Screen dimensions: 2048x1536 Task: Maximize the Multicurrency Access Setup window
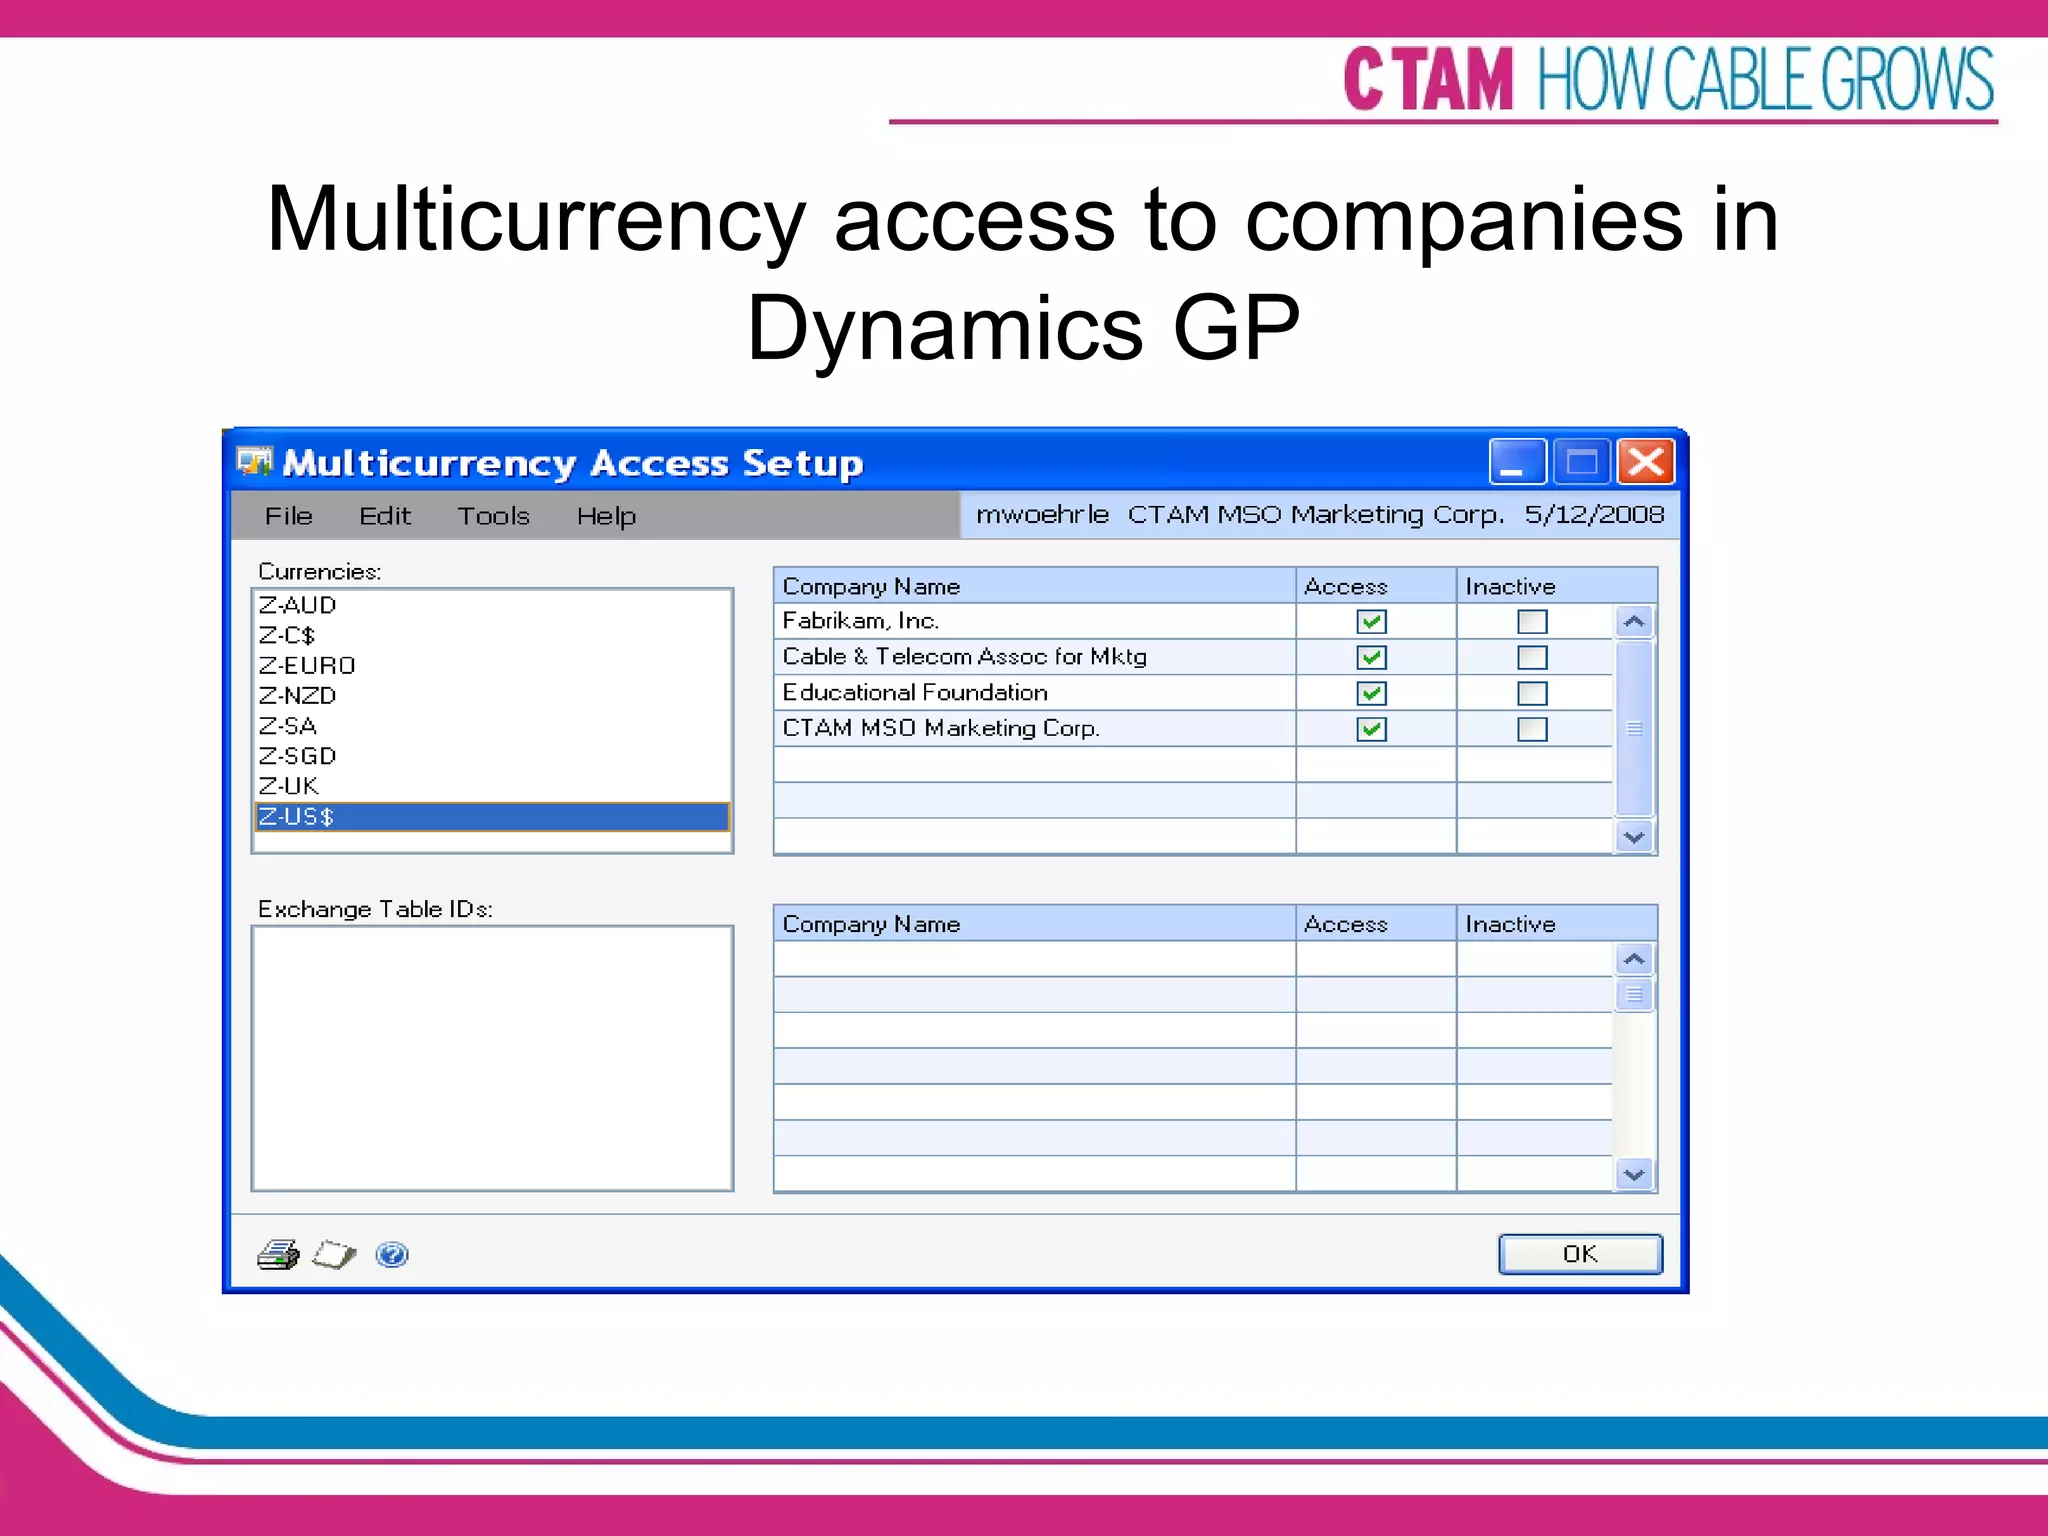[1582, 462]
